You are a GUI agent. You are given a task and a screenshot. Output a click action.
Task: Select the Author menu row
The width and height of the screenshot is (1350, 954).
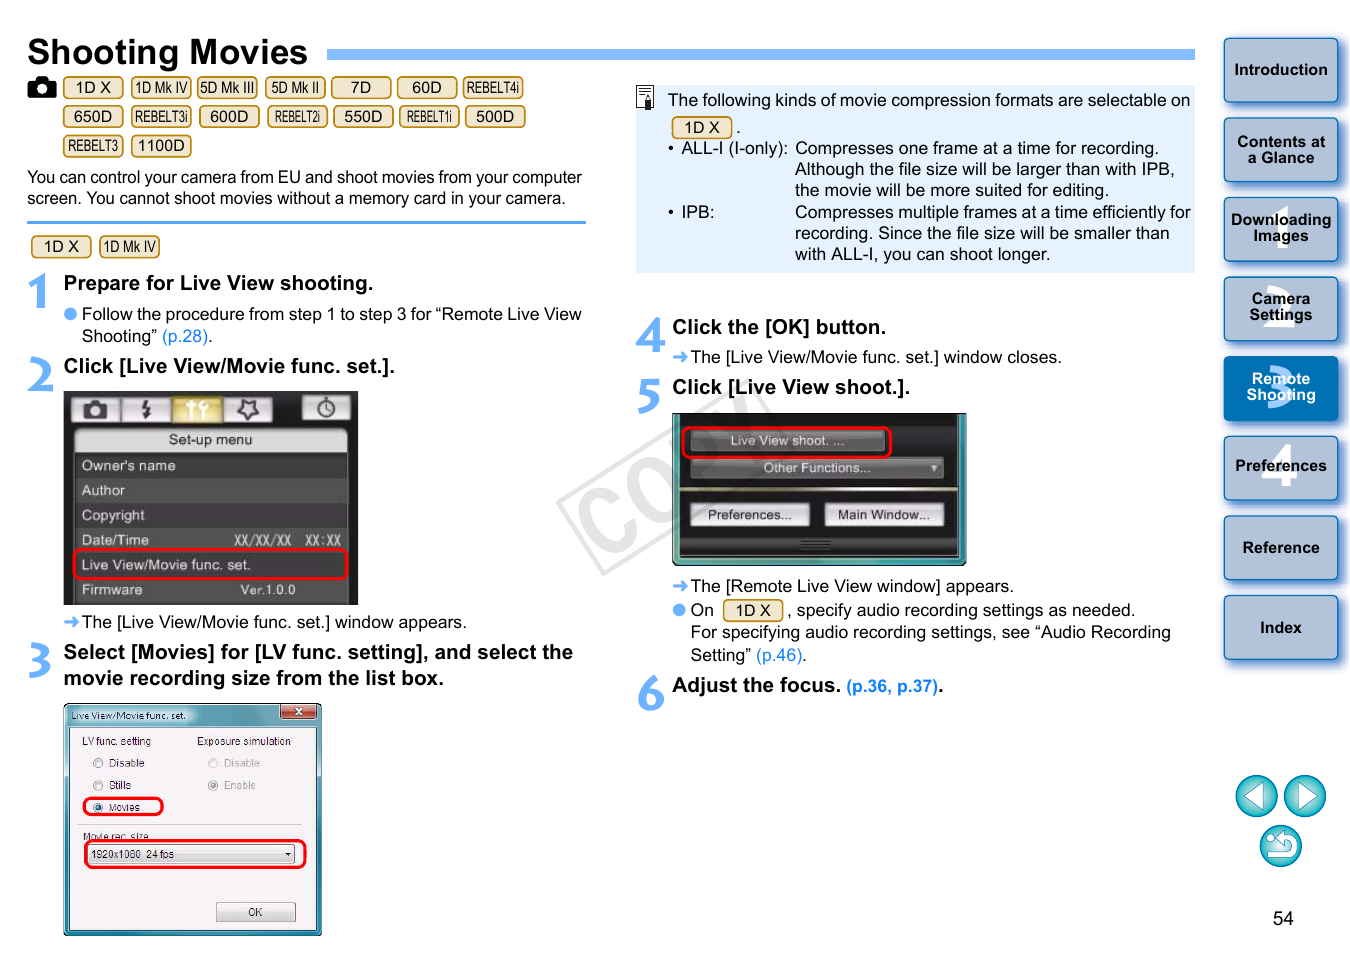211,490
